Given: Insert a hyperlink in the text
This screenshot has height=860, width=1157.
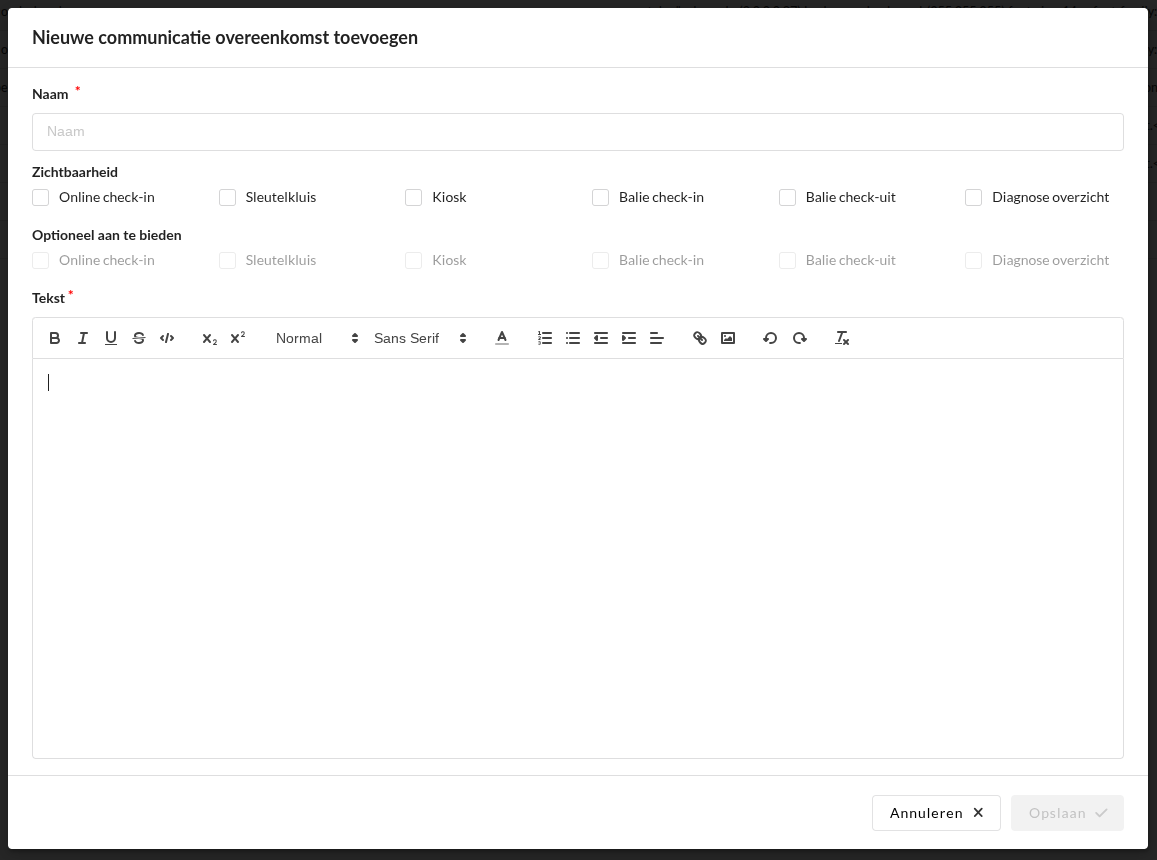Looking at the screenshot, I should click(700, 338).
